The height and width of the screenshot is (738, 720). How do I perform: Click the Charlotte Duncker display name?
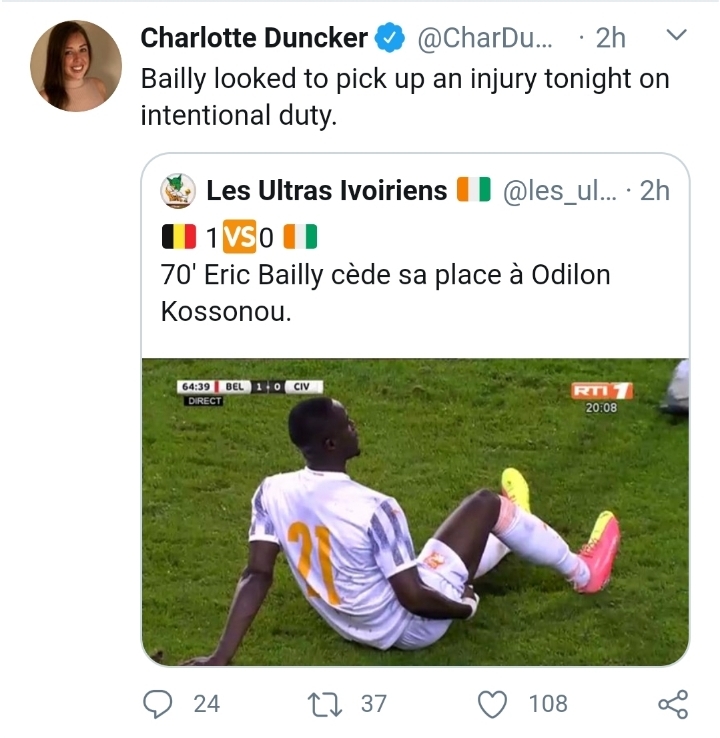pos(254,38)
